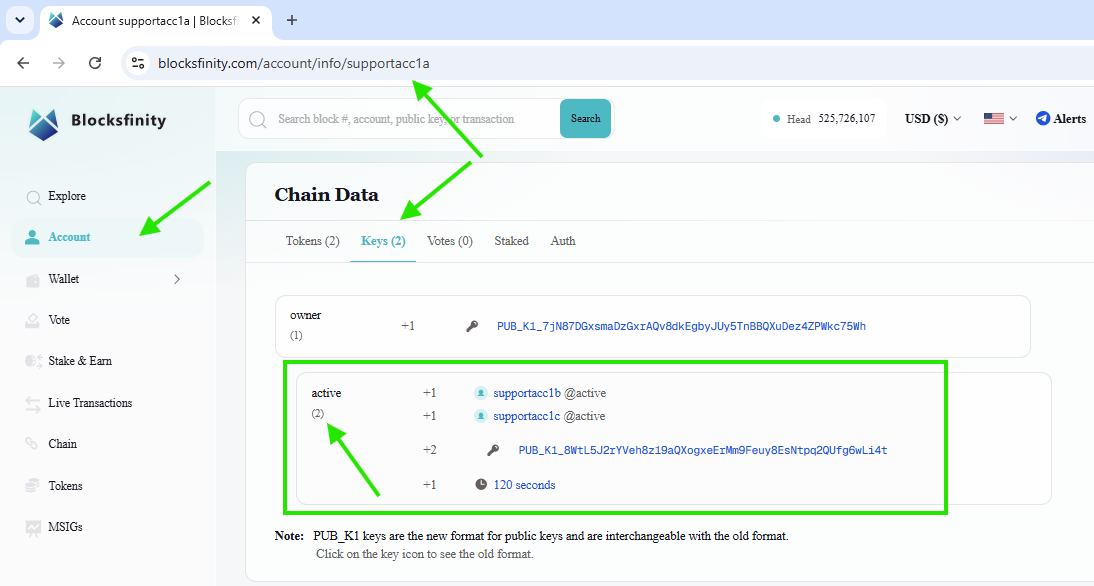Click the Explore magnifier sidebar icon
Image resolution: width=1094 pixels, height=586 pixels.
pos(33,197)
